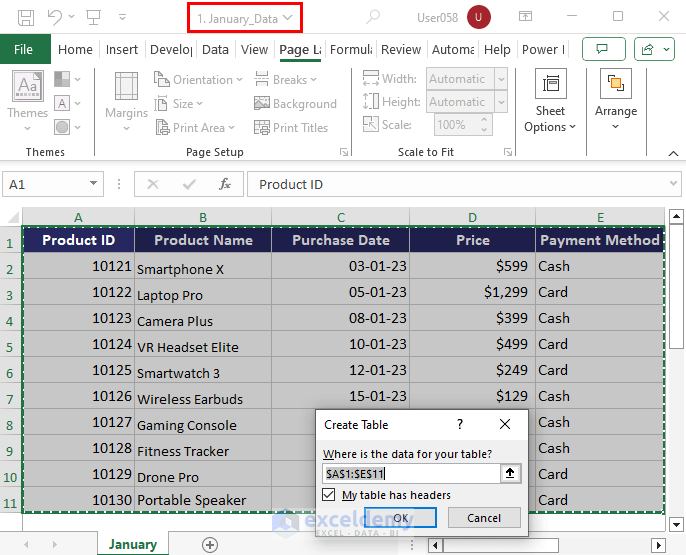Screen dimensions: 686x555
Task: Click the collapse dialog range selector icon
Action: [x=511, y=474]
